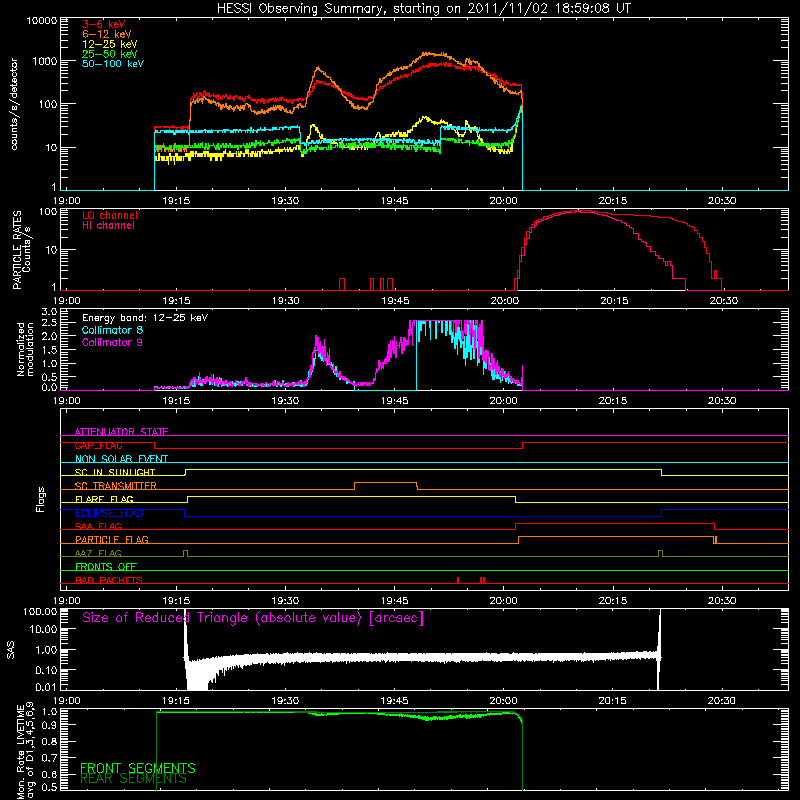Click the AAZ_FLAG label
The width and height of the screenshot is (800, 800).
pyautogui.click(x=98, y=553)
